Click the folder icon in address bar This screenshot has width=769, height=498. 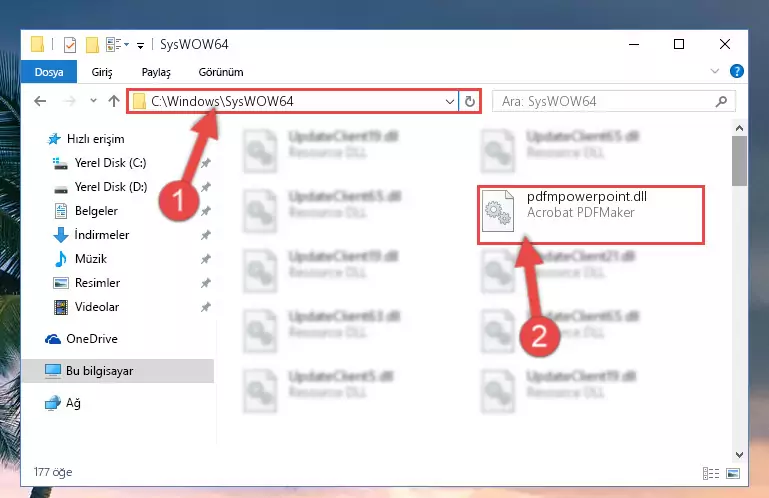click(x=139, y=102)
